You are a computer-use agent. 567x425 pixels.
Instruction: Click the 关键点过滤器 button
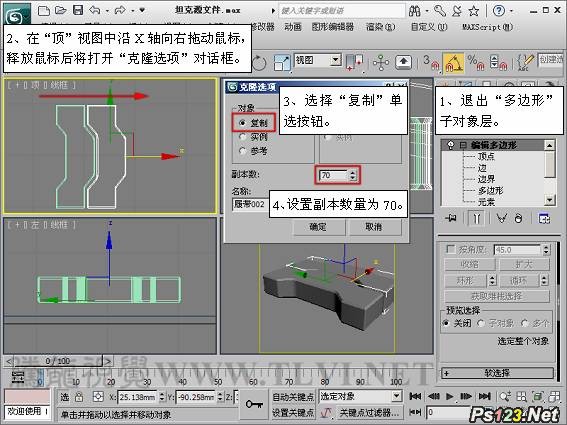pyautogui.click(x=369, y=412)
